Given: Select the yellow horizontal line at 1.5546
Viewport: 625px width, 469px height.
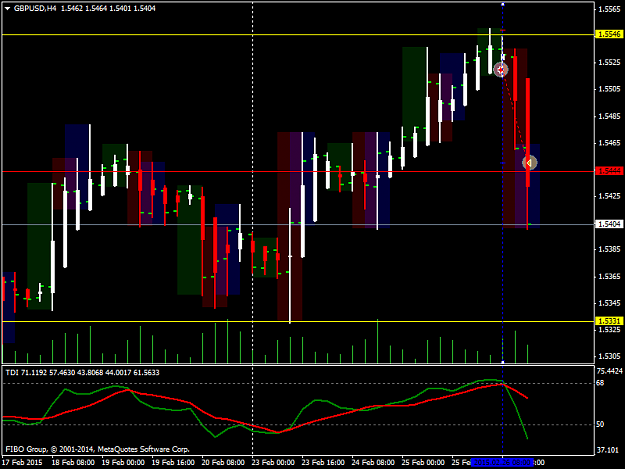Looking at the screenshot, I should coord(298,35).
